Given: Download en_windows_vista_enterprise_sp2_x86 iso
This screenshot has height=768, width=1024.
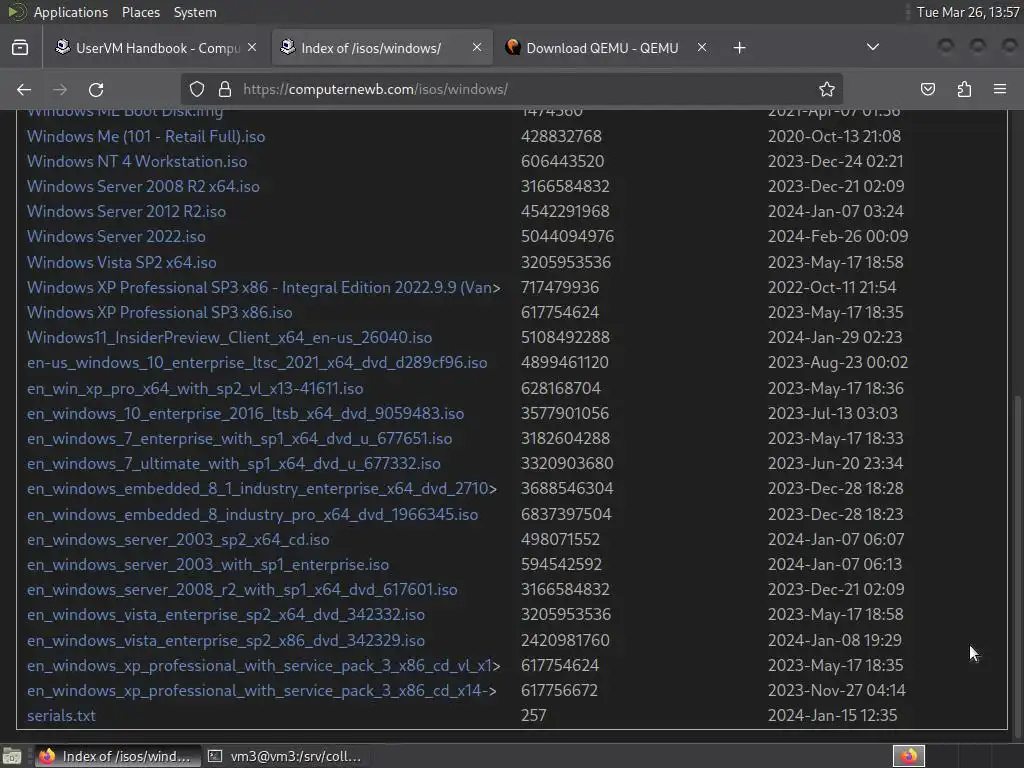Looking at the screenshot, I should click(226, 641).
